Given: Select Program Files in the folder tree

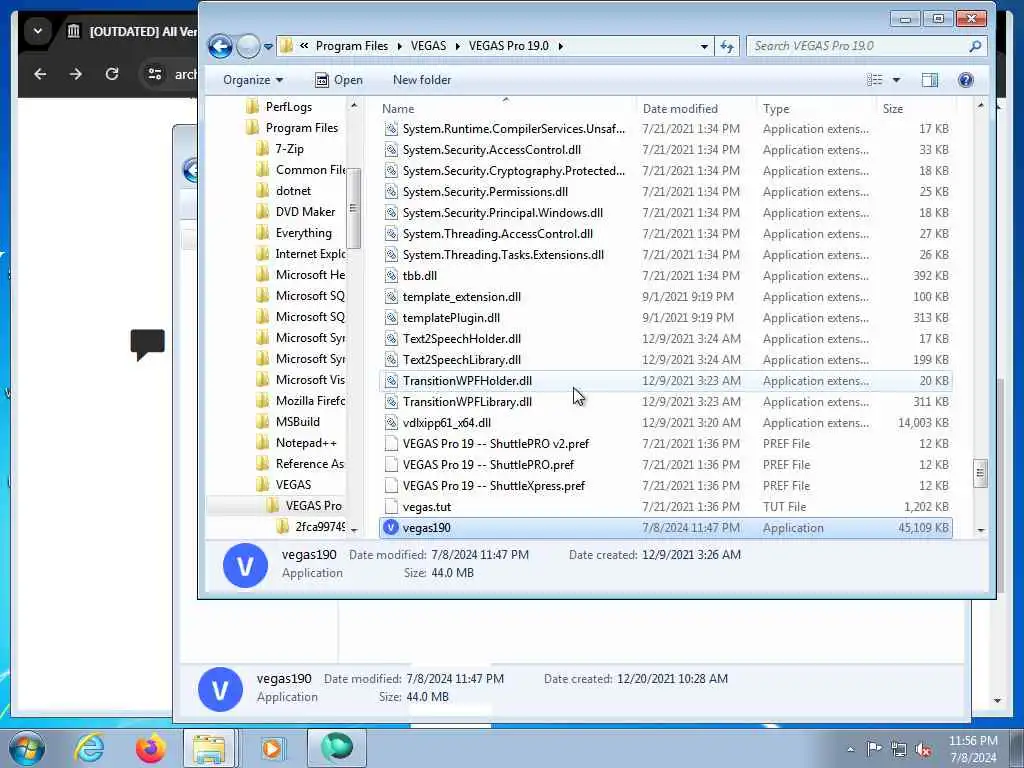Looking at the screenshot, I should pos(302,127).
